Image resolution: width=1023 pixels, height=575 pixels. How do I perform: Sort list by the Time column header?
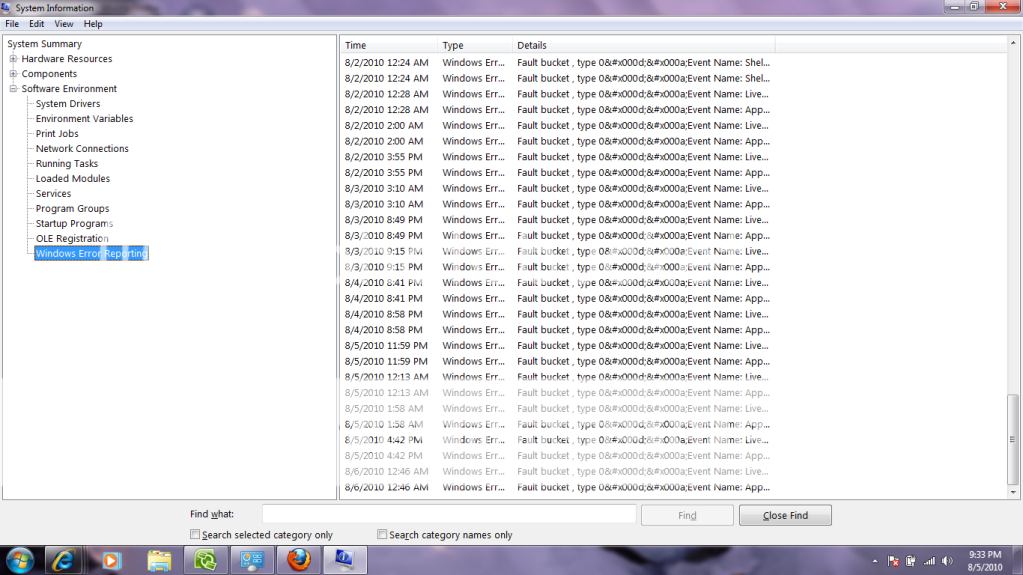pyautogui.click(x=388, y=45)
